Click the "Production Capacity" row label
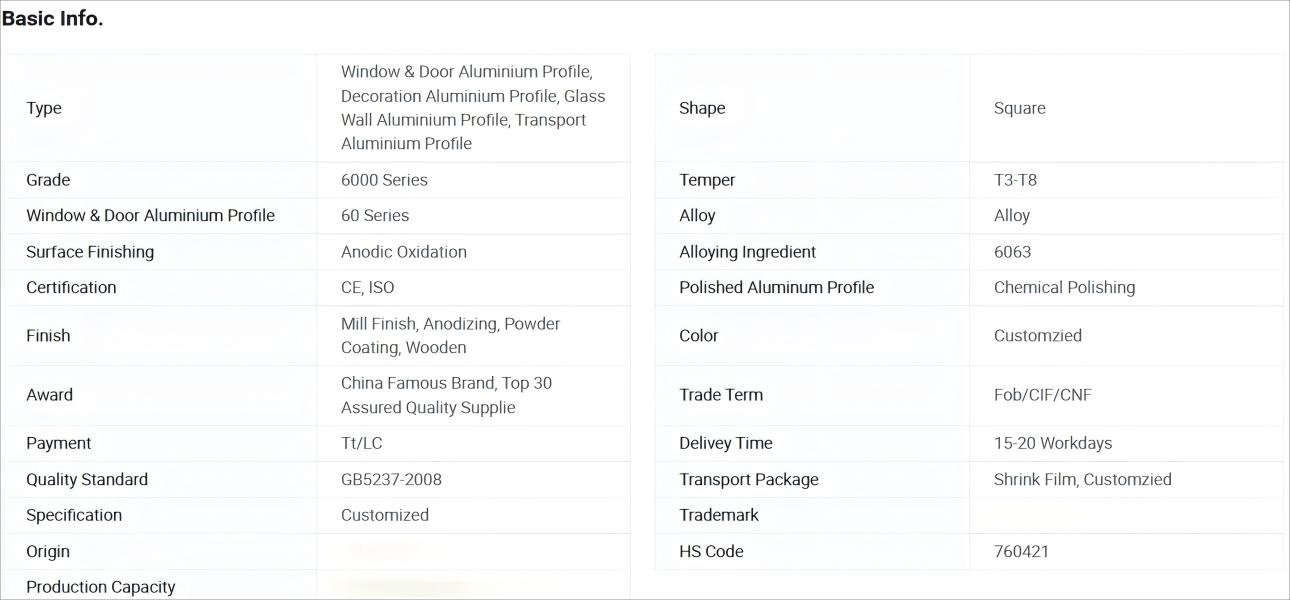The height and width of the screenshot is (600, 1290). [x=101, y=587]
